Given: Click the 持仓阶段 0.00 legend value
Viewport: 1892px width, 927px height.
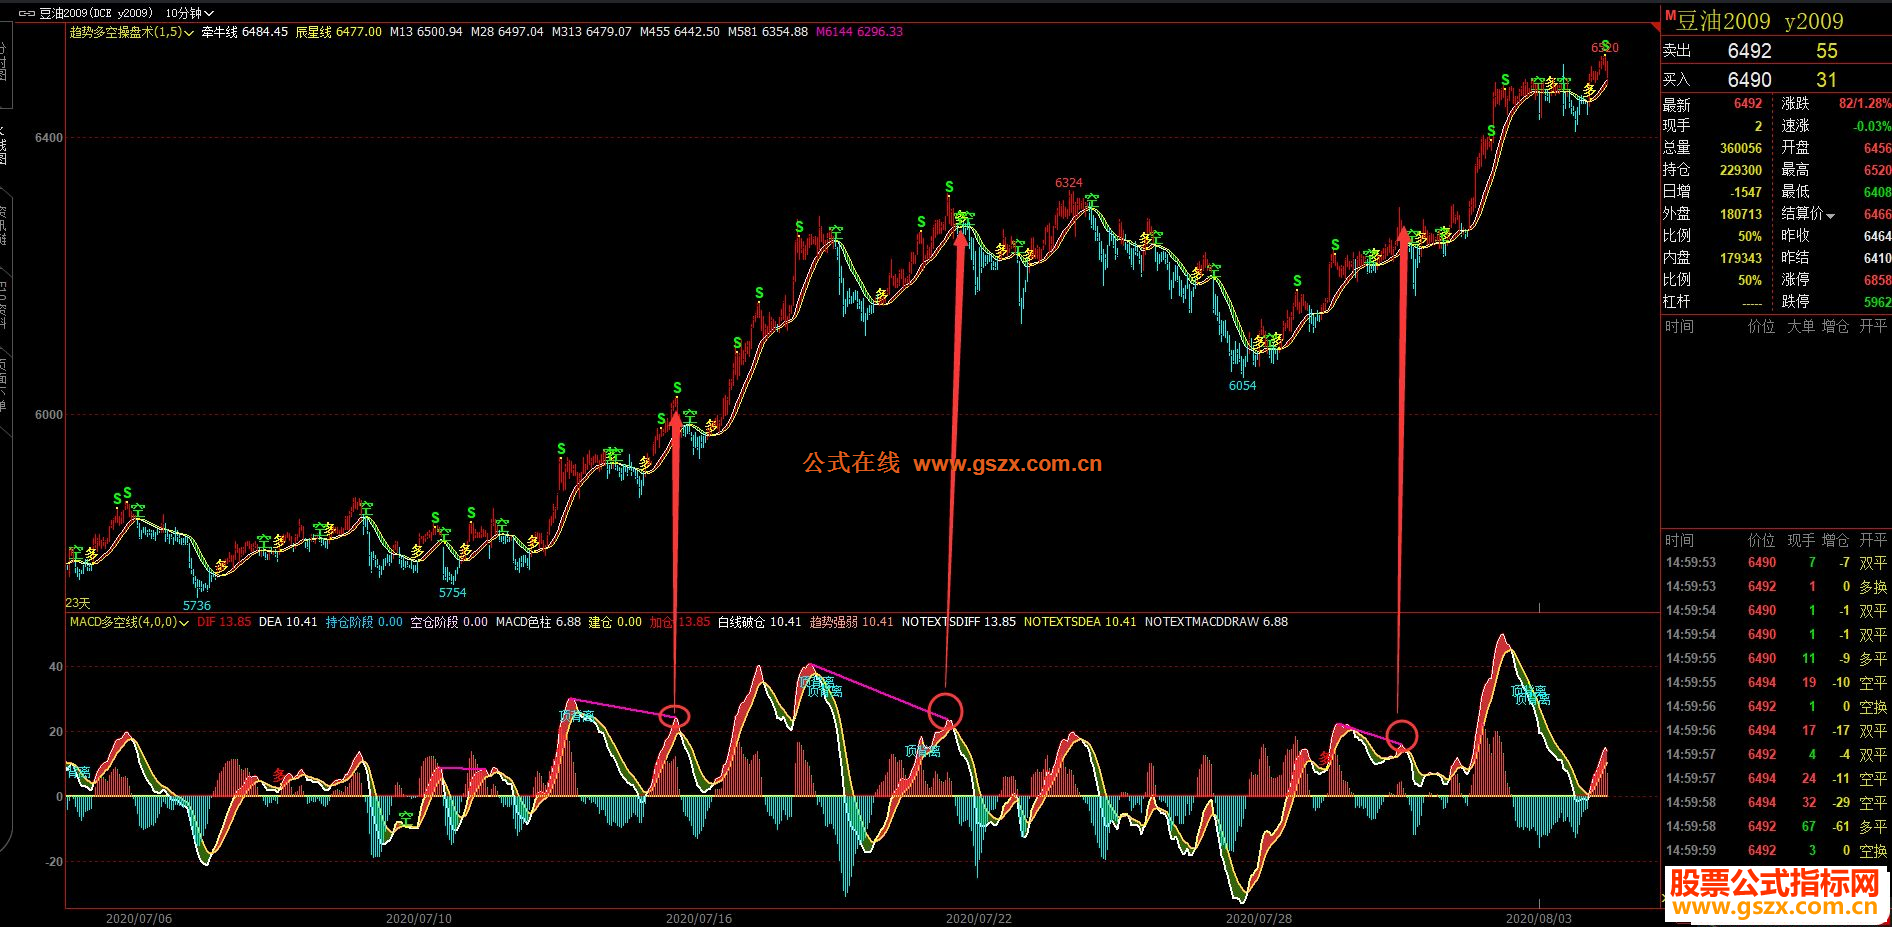Looking at the screenshot, I should [x=364, y=622].
